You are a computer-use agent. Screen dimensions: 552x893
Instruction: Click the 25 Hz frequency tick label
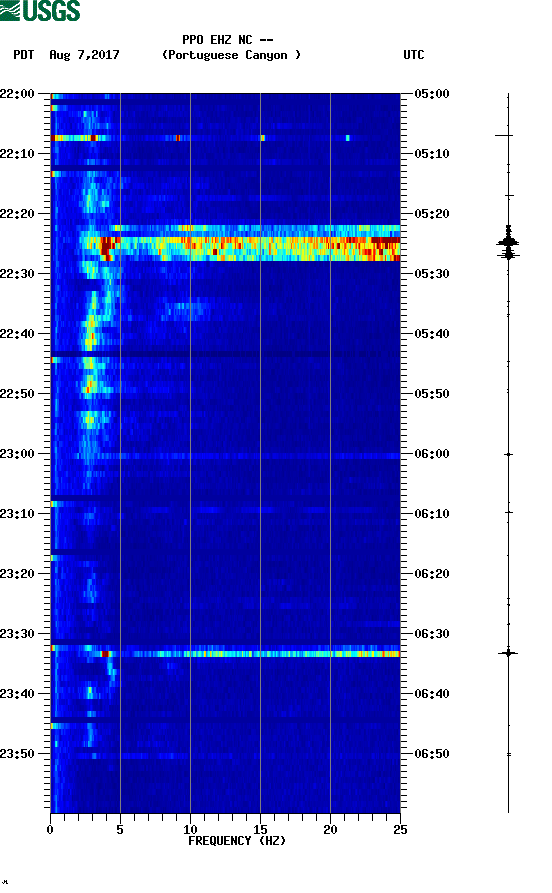point(400,830)
